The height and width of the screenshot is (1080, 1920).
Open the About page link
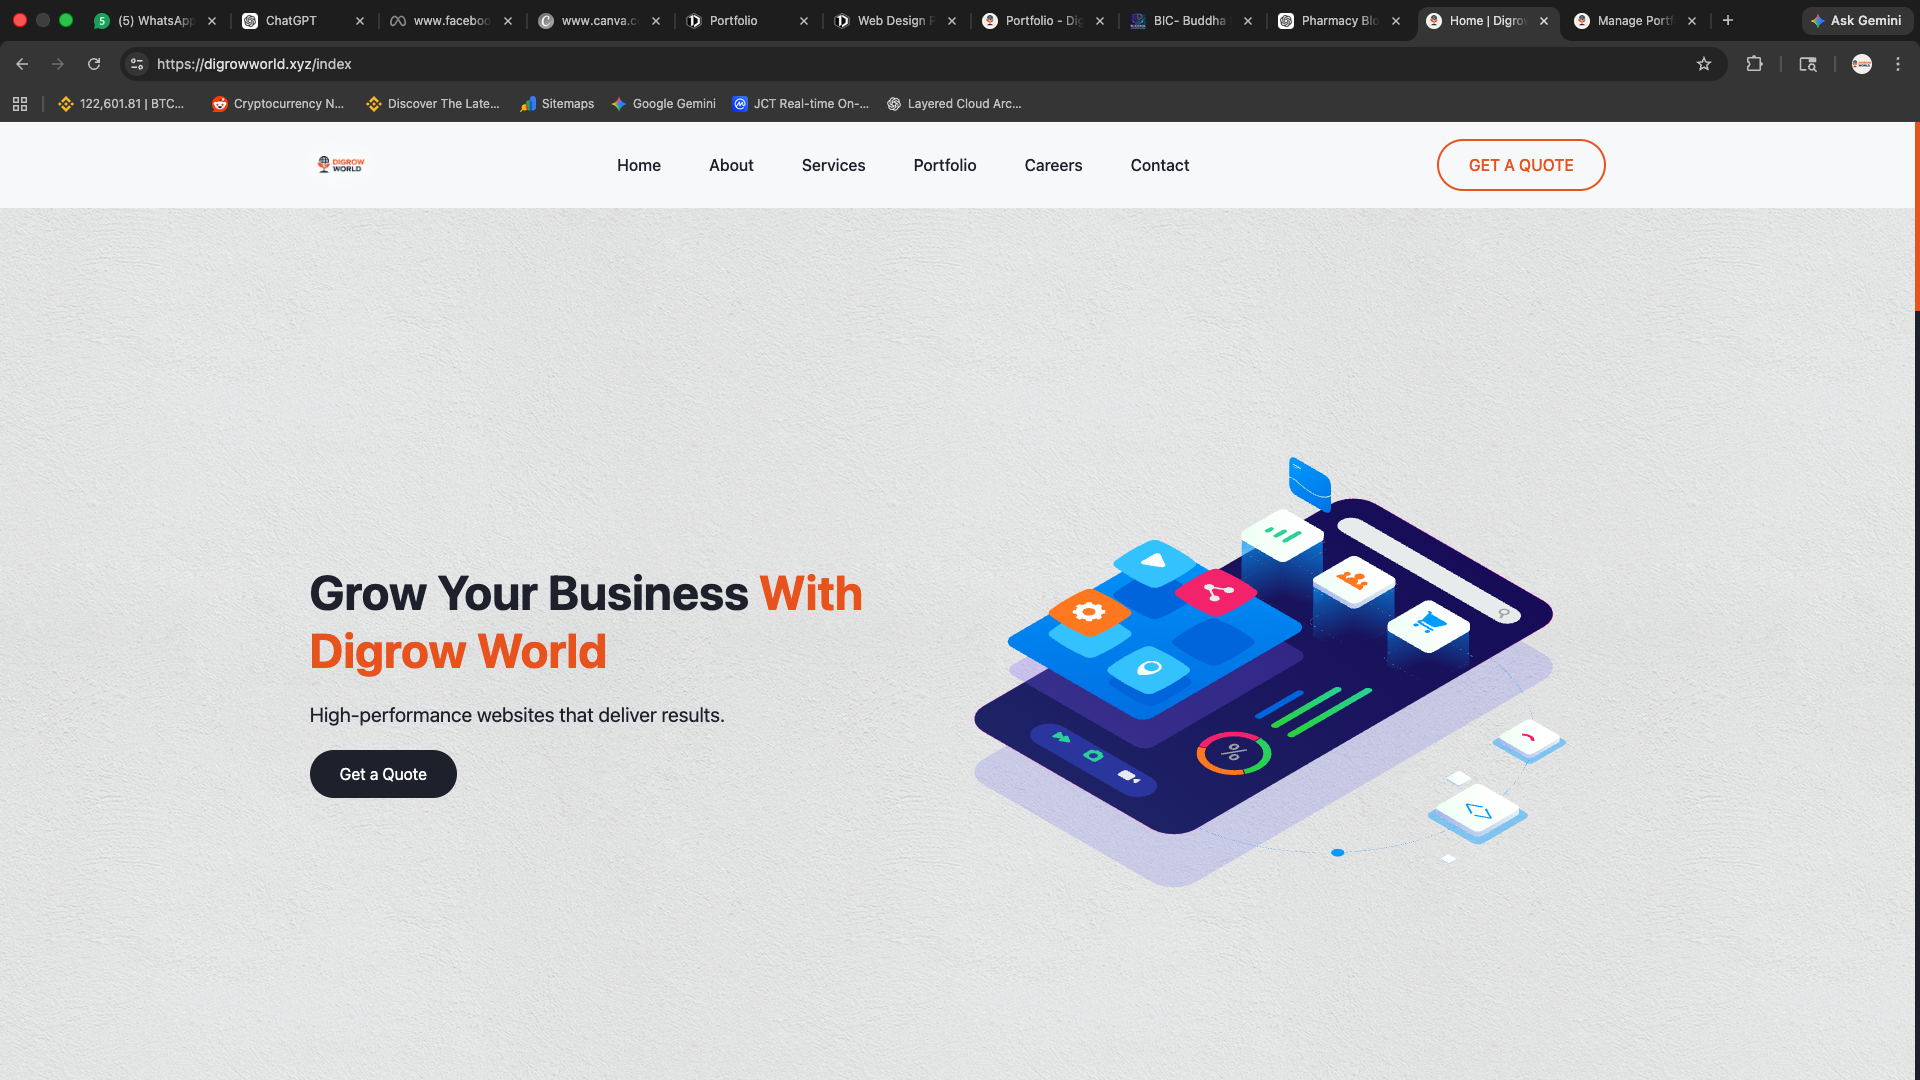[731, 165]
